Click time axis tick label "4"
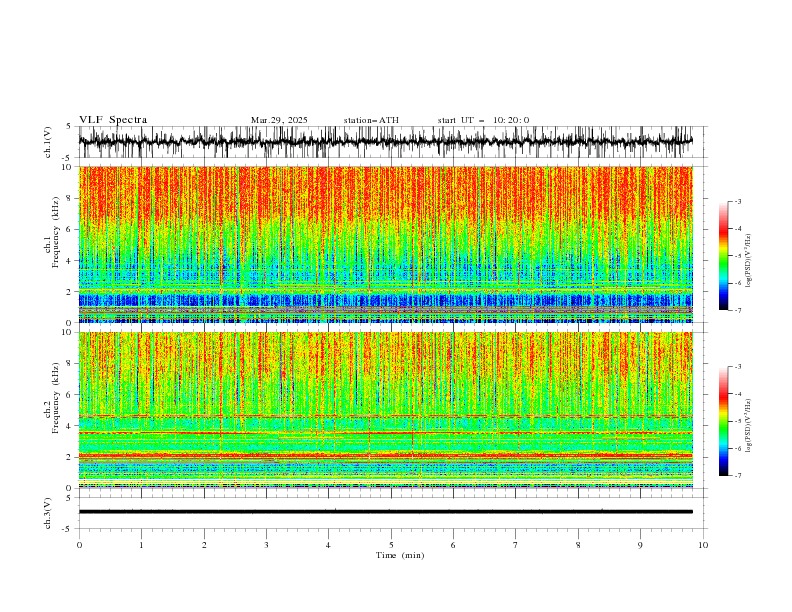Image resolution: width=792 pixels, height=612 pixels. 328,545
